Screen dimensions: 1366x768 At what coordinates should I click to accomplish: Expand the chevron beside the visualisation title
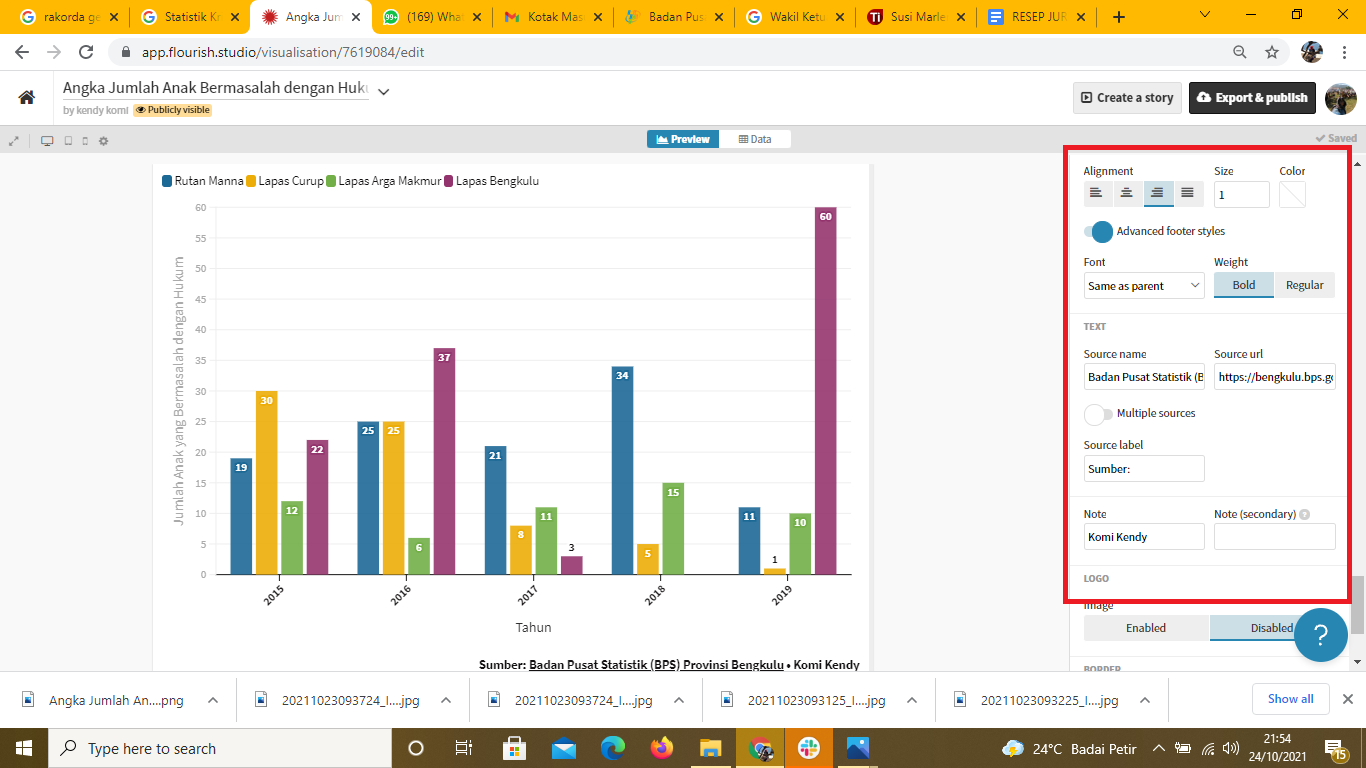(x=383, y=91)
